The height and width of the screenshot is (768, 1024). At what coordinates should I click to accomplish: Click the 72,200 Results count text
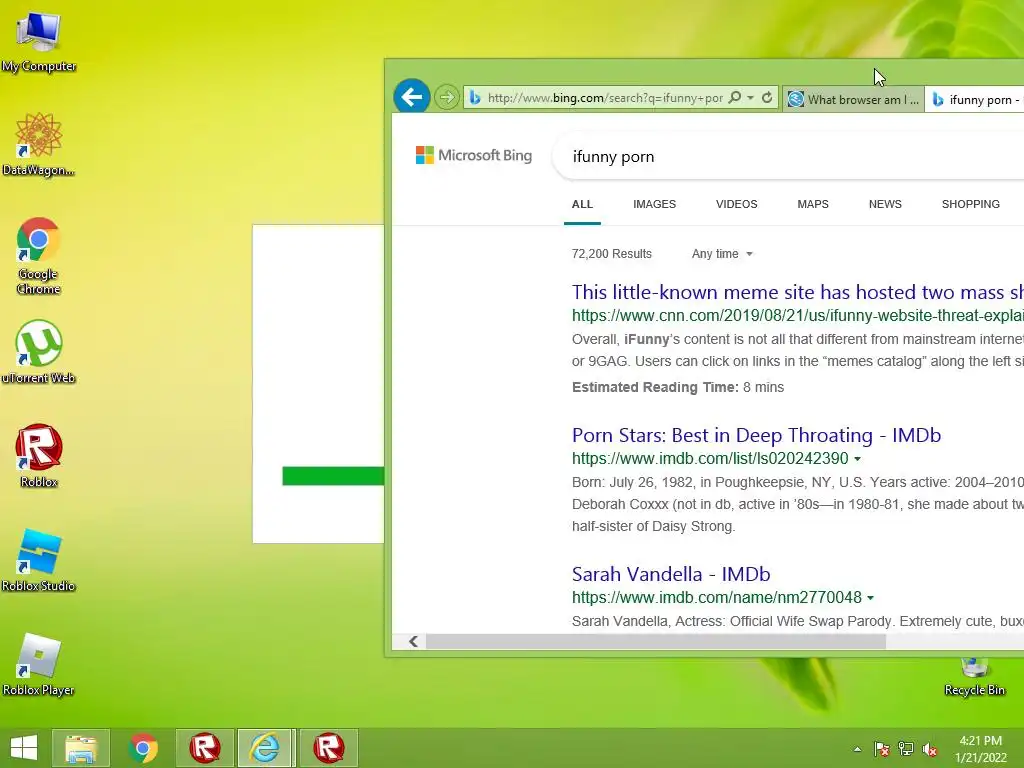611,254
